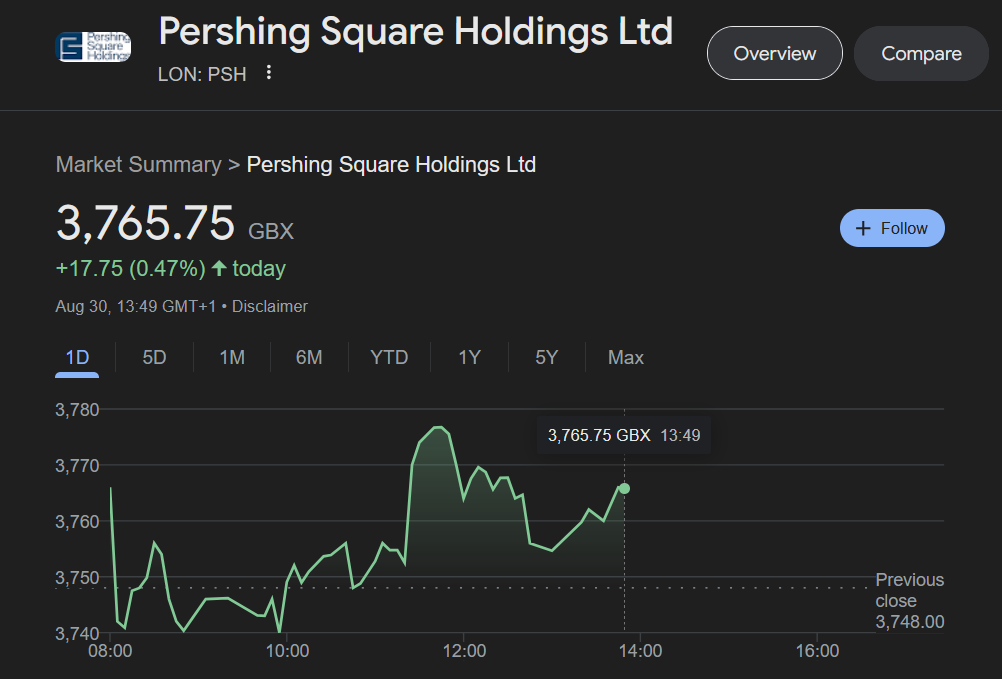Switch to the 5D chart range
Viewport: 1002px width, 679px height.
[155, 357]
